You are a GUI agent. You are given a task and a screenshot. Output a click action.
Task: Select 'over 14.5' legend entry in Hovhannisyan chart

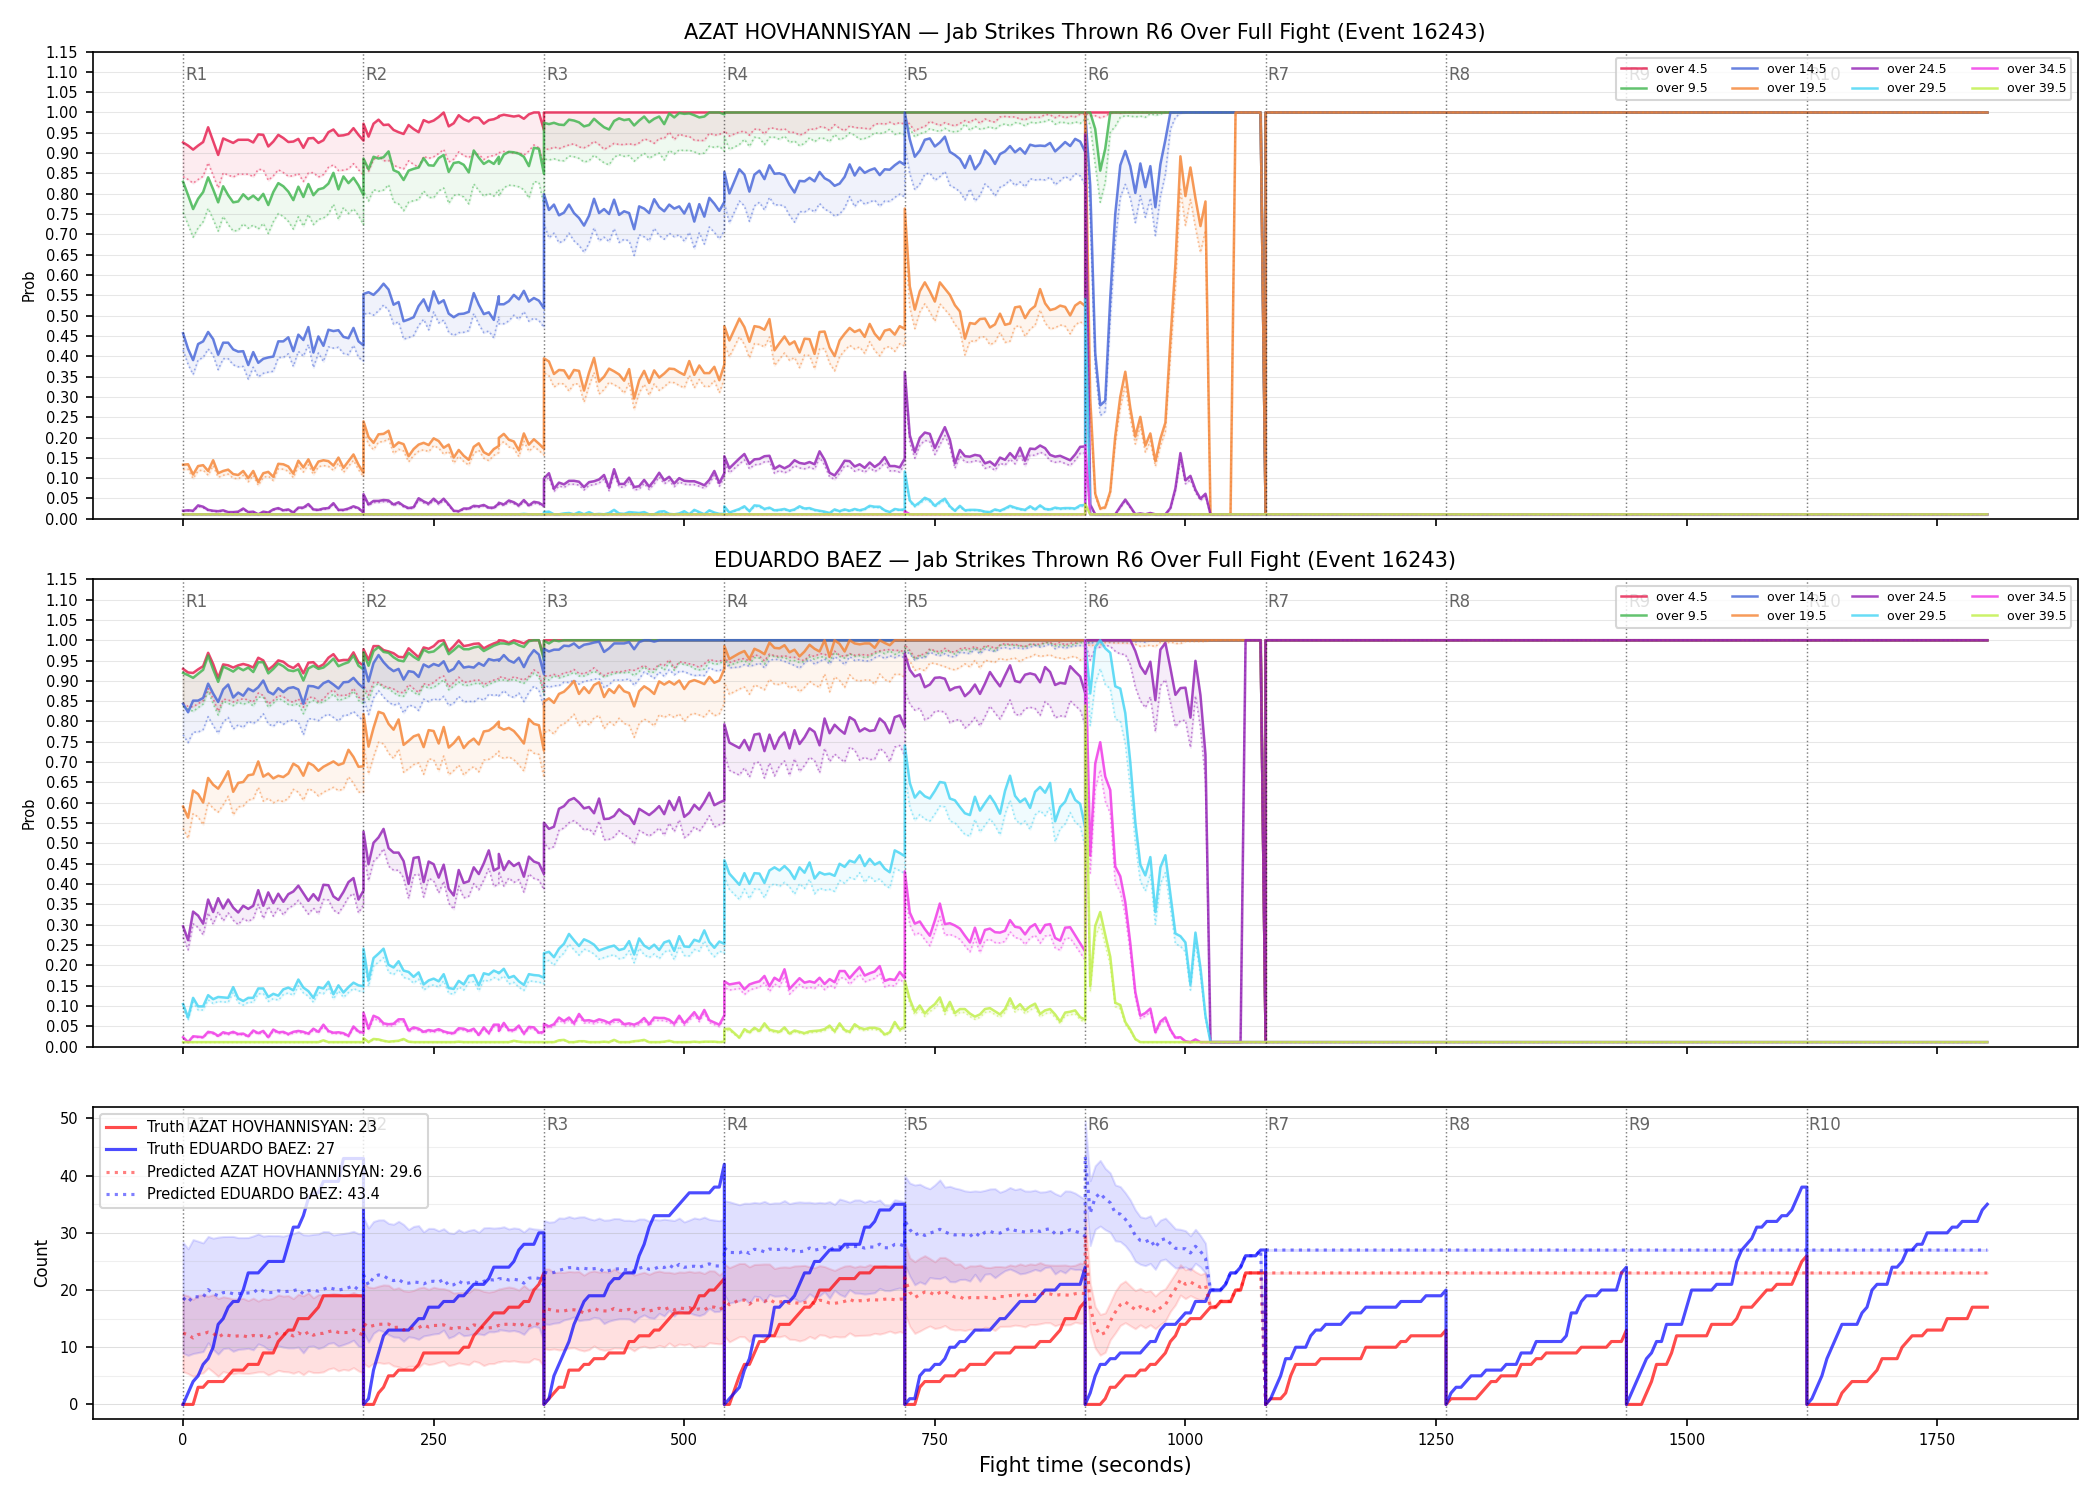pyautogui.click(x=1778, y=69)
